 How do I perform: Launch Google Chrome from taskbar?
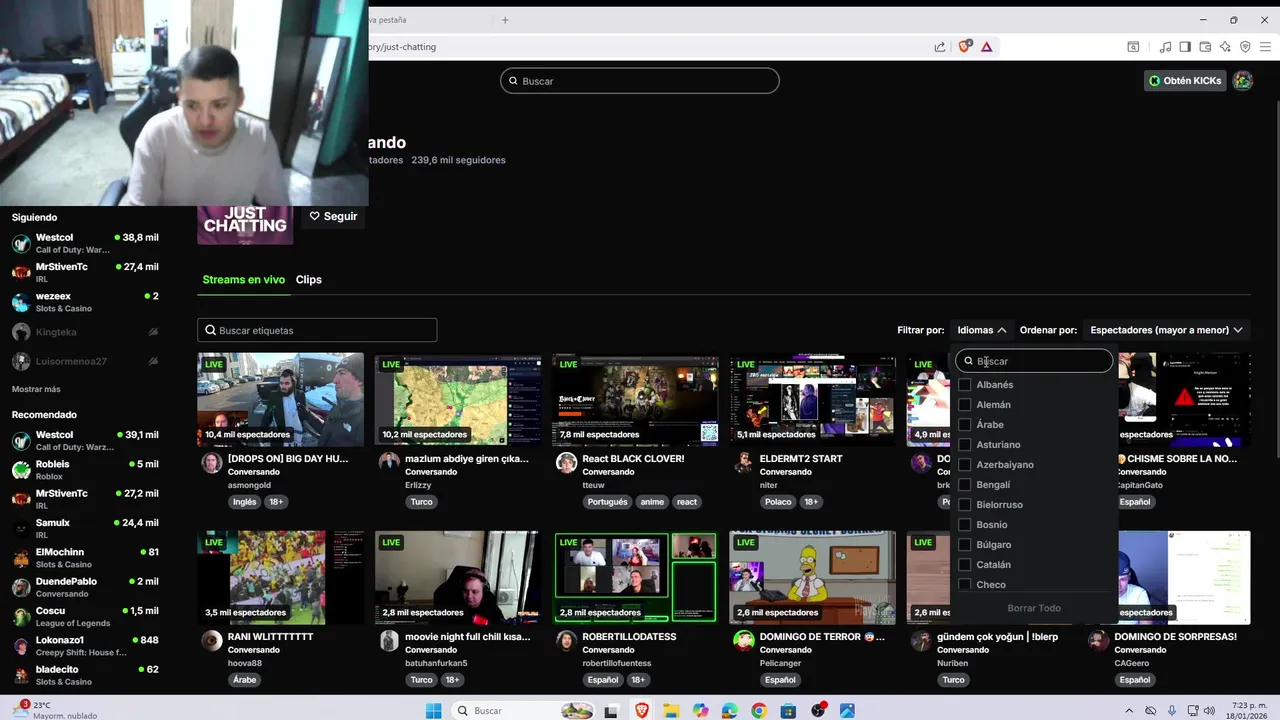click(759, 711)
